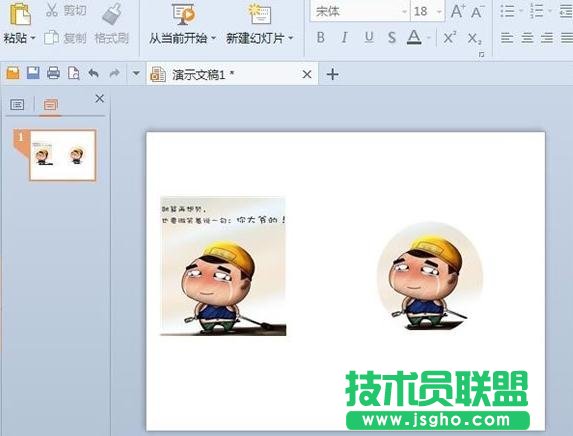Click the New Slide (新建幻灯片) icon
573x436 pixels.
pos(260,15)
